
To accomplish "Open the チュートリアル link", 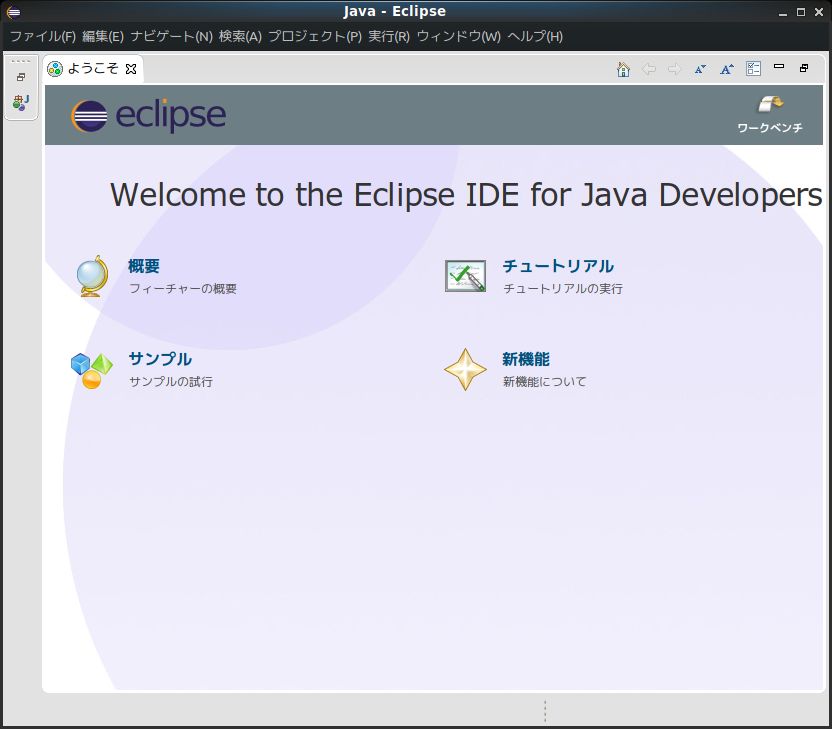I will click(558, 266).
